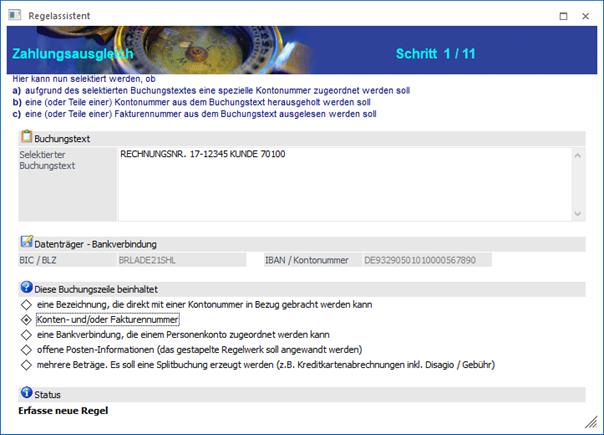The image size is (604, 435).
Task: Close the Regelassistent dialog
Action: pos(587,16)
